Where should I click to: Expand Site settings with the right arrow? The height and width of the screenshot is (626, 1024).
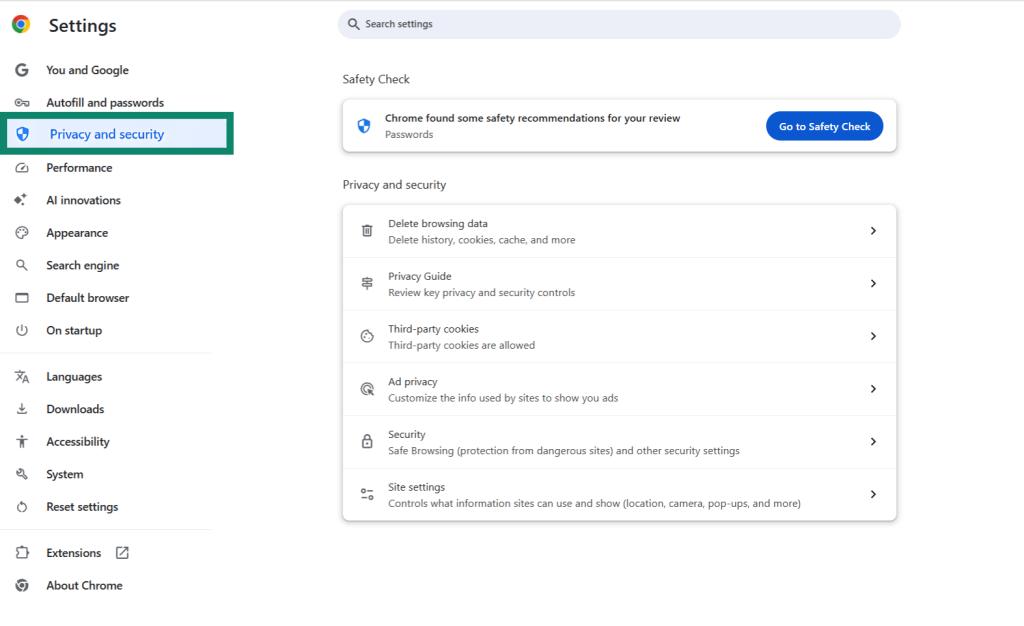pos(873,494)
